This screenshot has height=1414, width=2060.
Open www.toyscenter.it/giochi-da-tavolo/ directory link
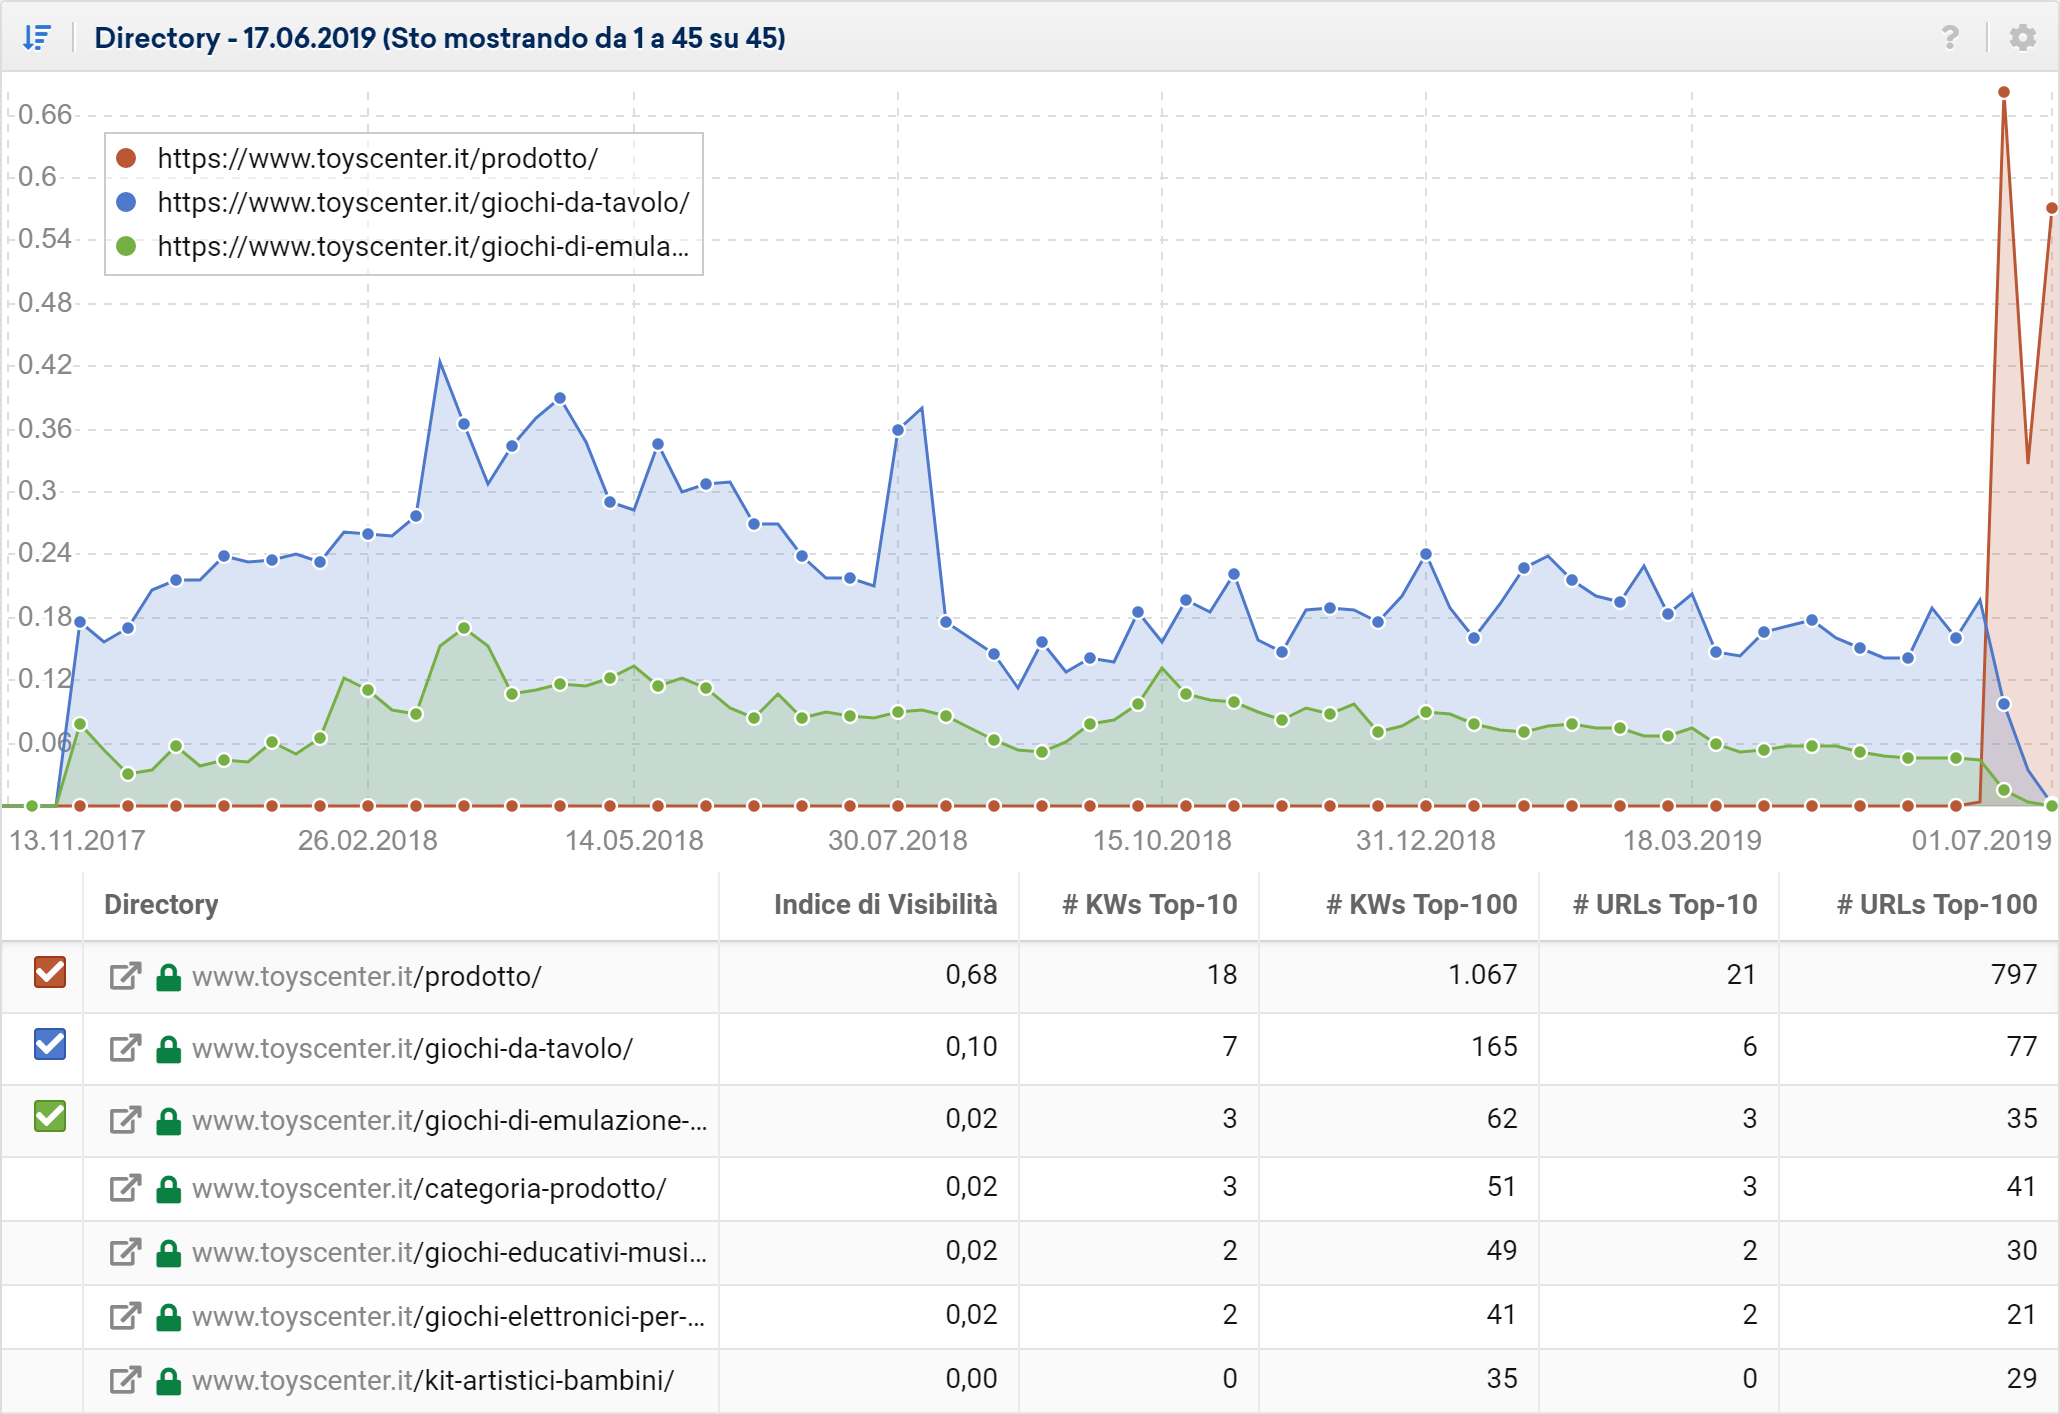(412, 1048)
